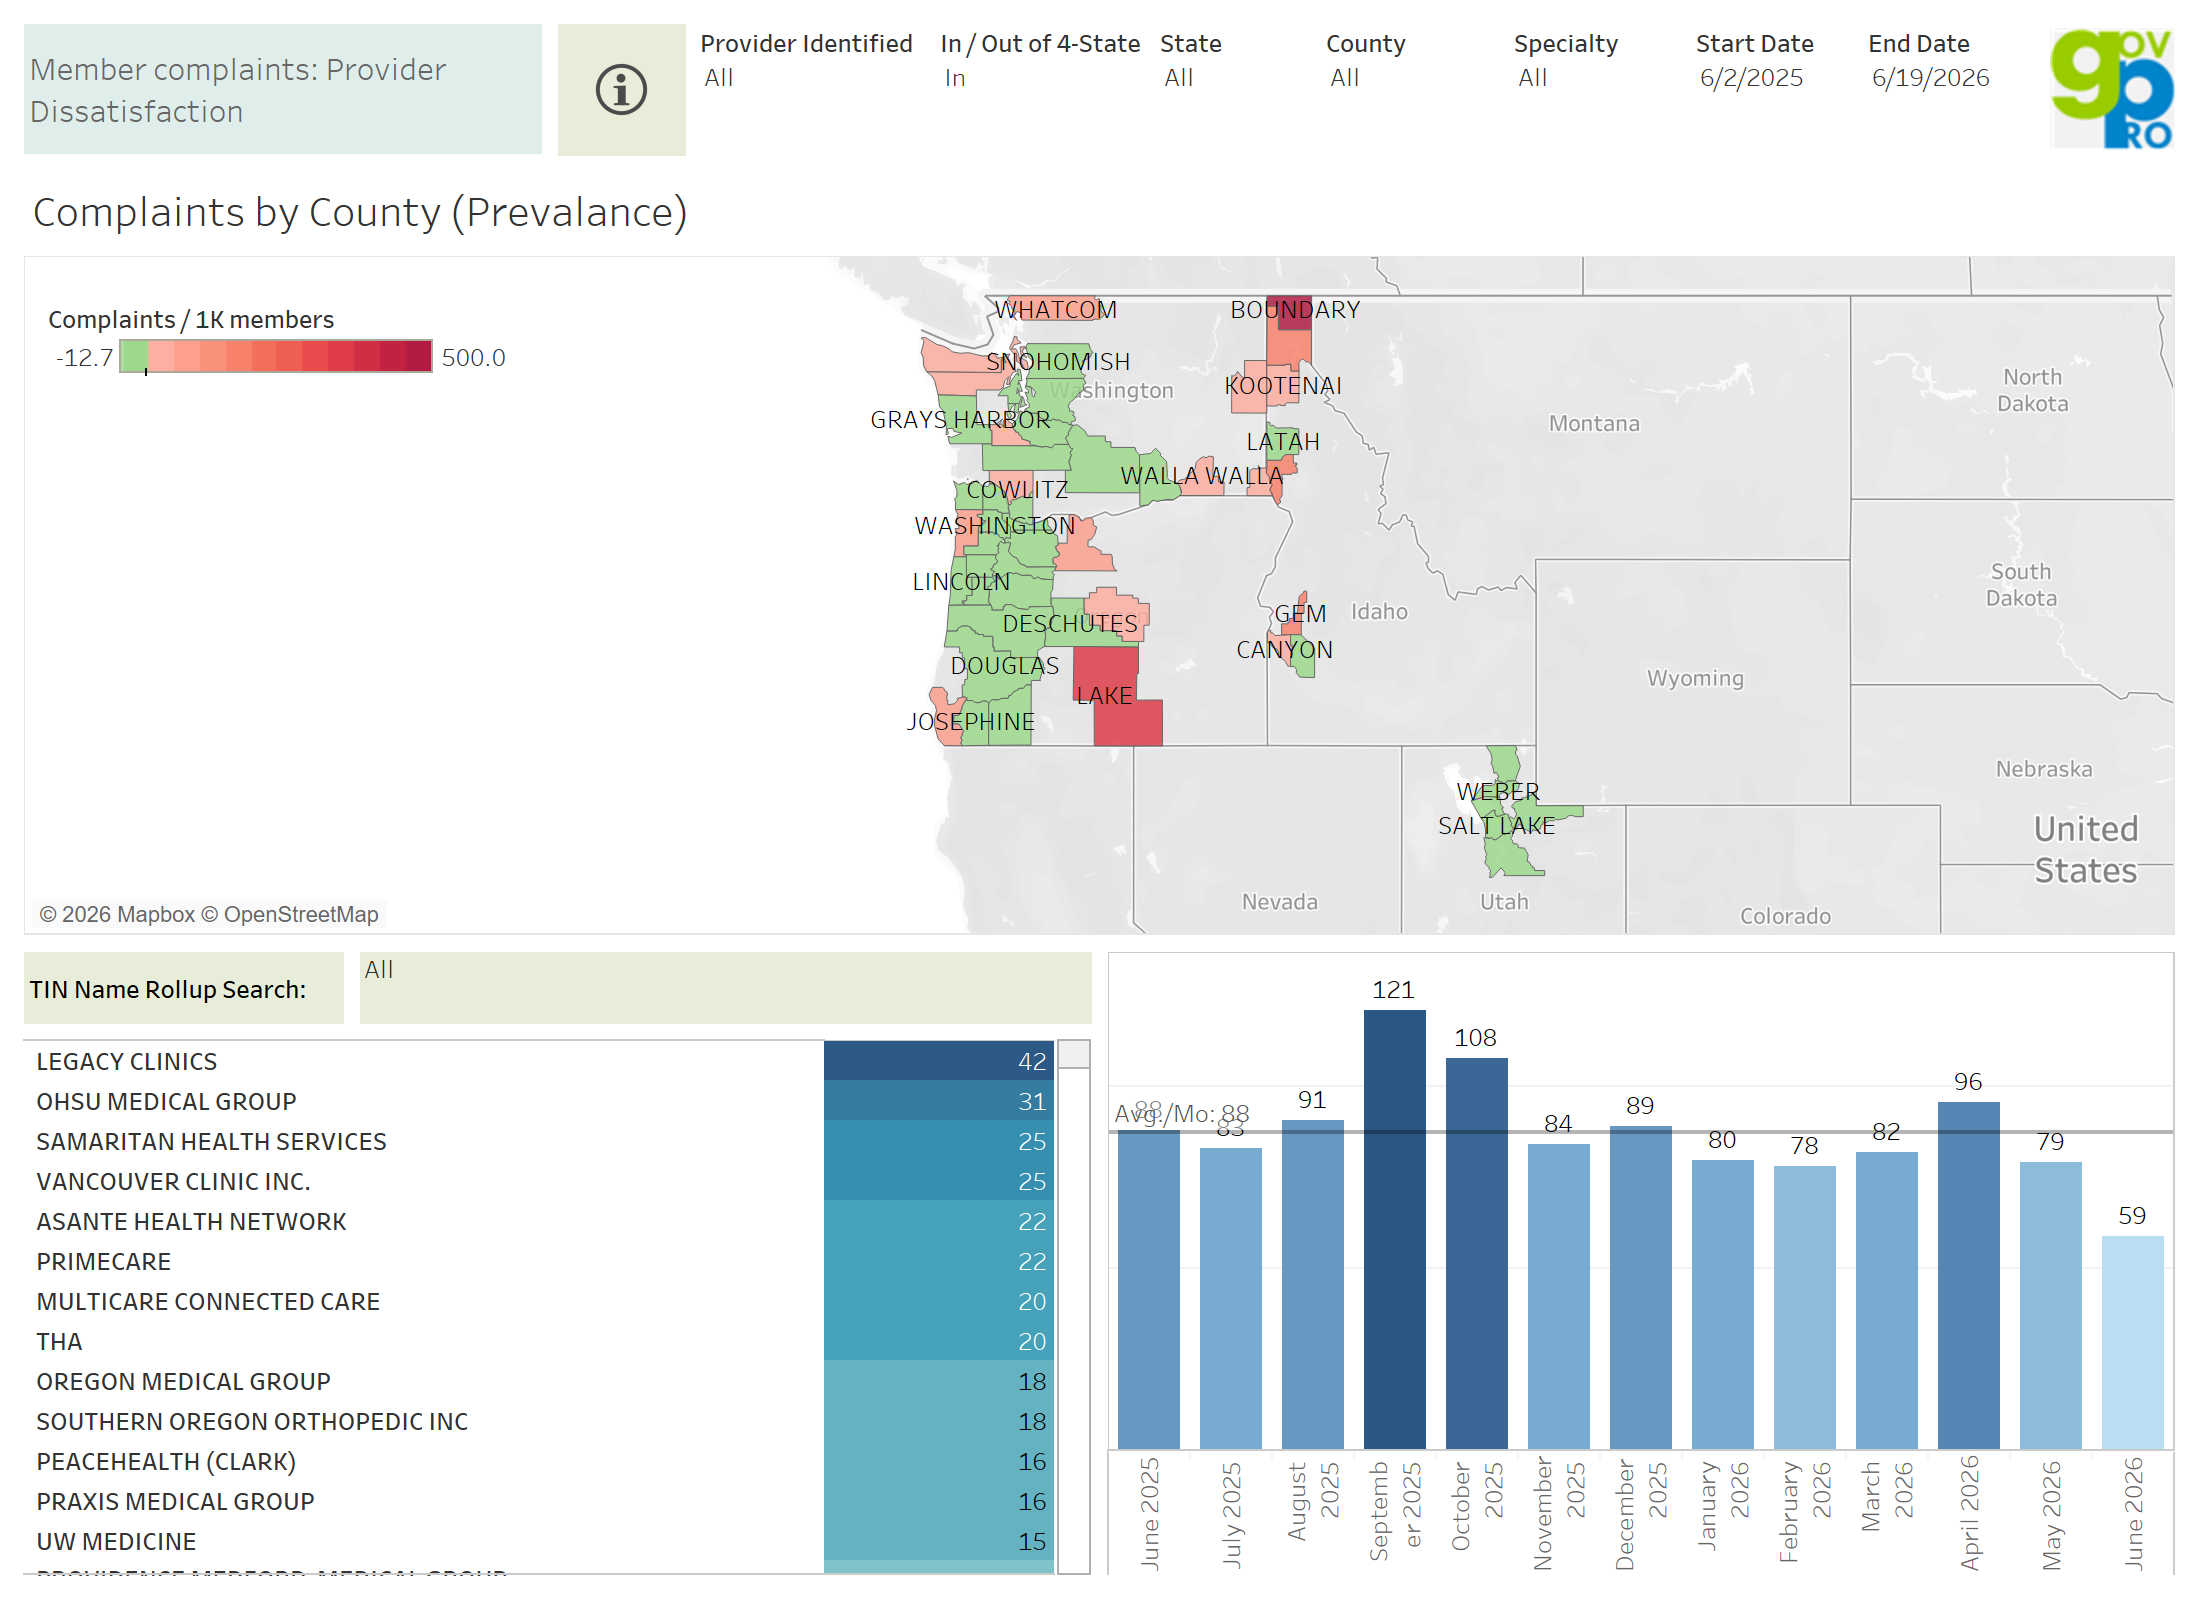Click the March 2026 bar showing 82
This screenshot has height=1600, width=2200.
(1886, 1300)
